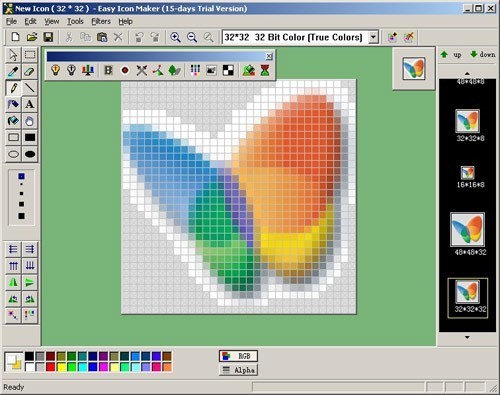Select the Eraser tool

coord(30,71)
